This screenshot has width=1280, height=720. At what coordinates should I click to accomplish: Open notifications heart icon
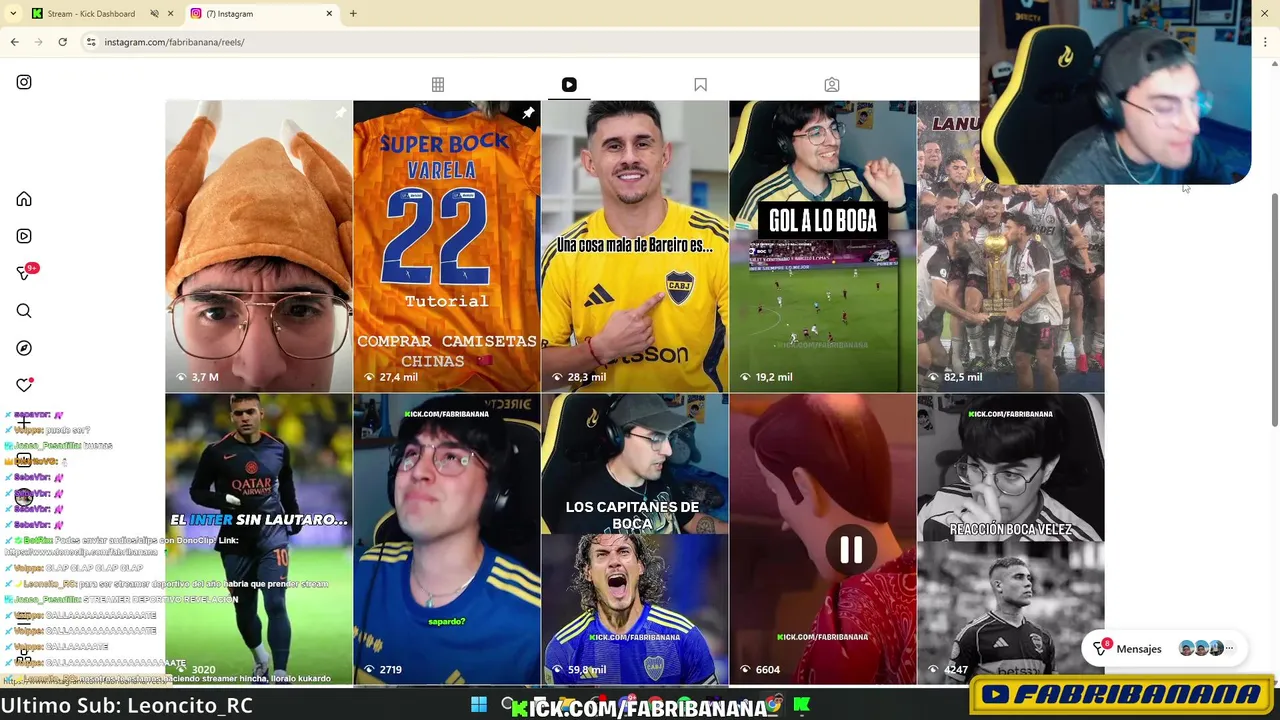[x=24, y=385]
